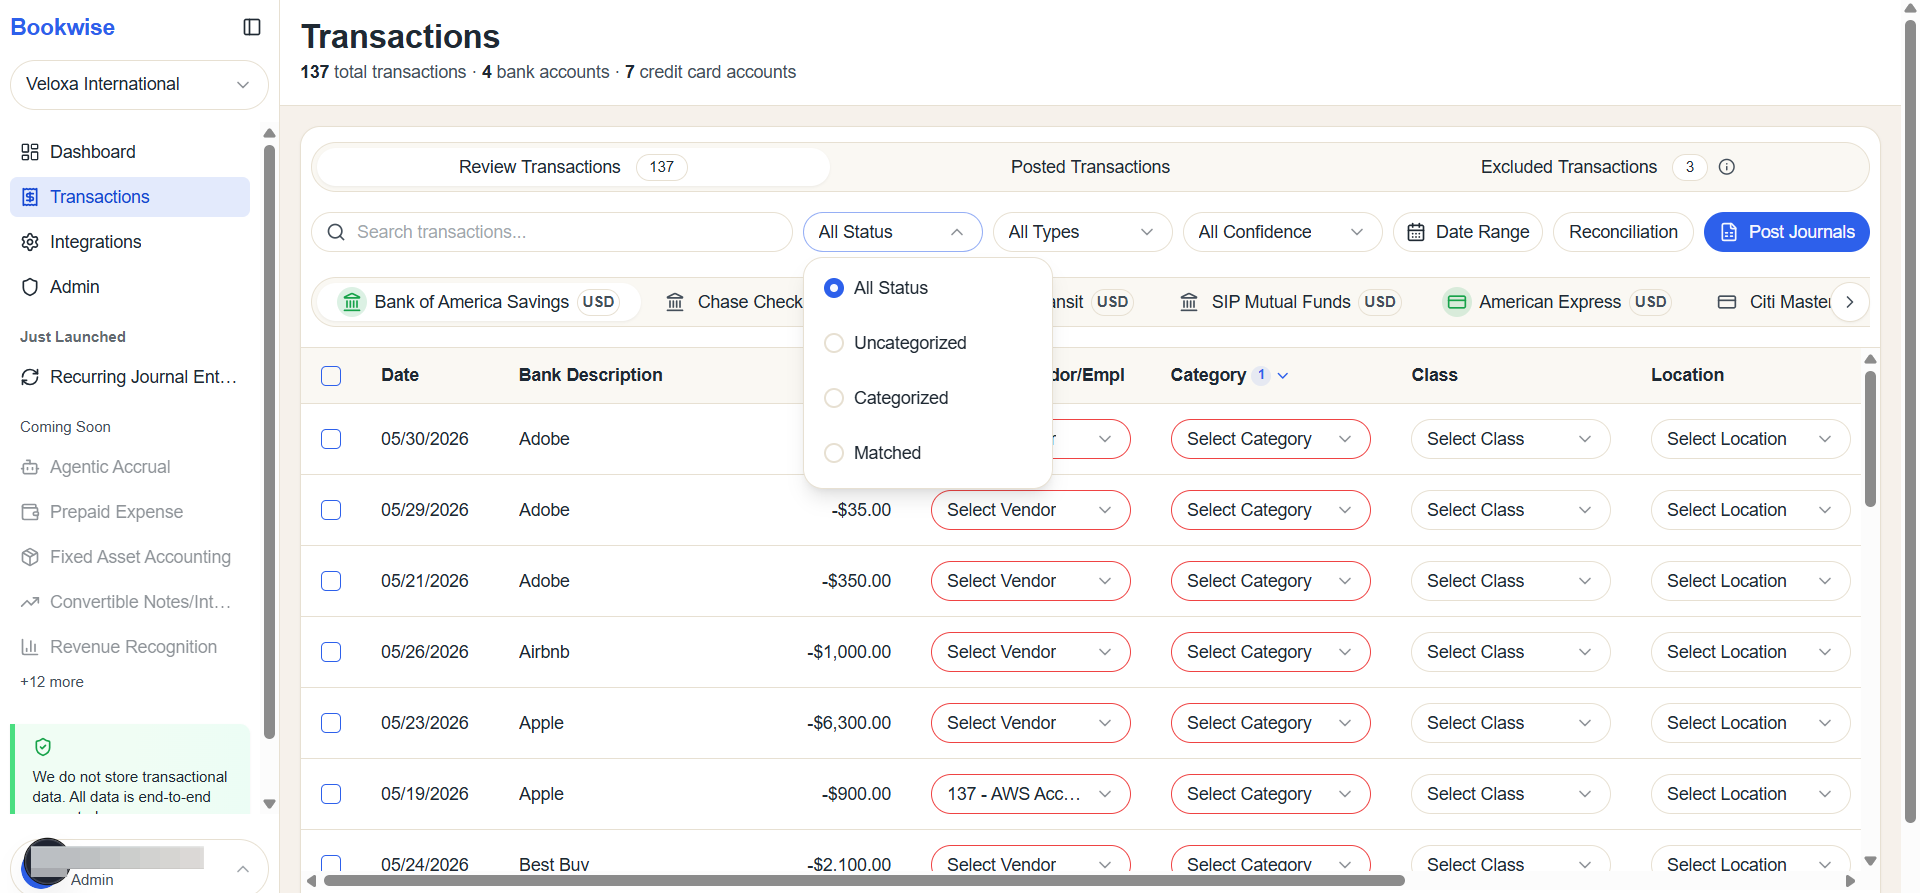The image size is (1920, 893).
Task: Click the Agentic Accrual robot icon
Action: coord(30,467)
